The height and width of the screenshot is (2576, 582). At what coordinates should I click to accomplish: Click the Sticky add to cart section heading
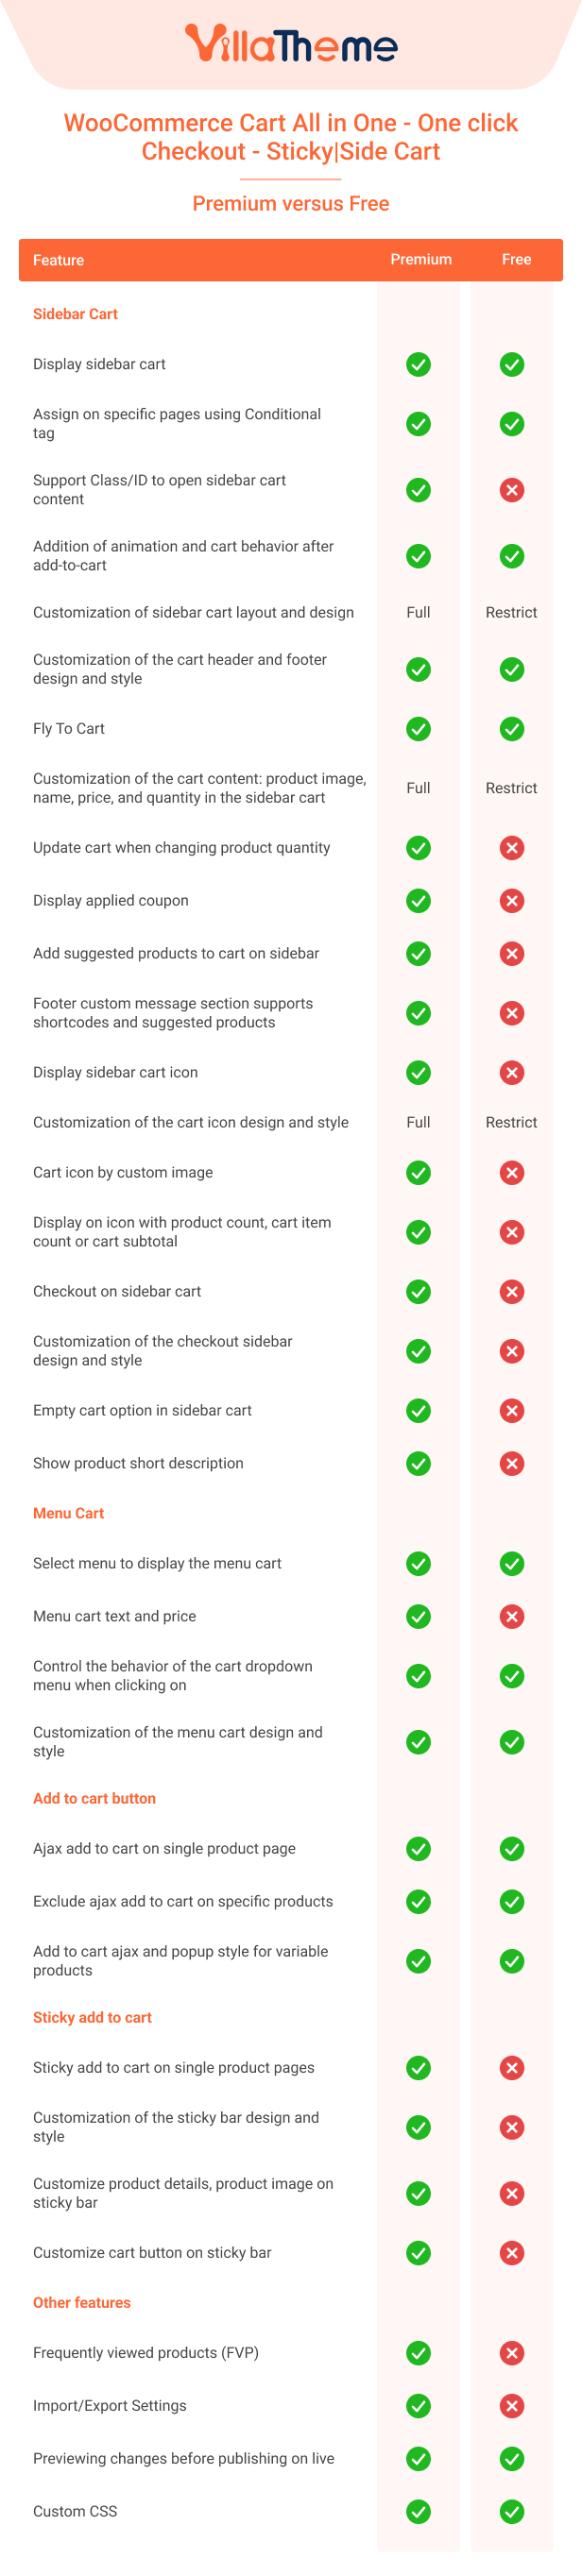[92, 2018]
